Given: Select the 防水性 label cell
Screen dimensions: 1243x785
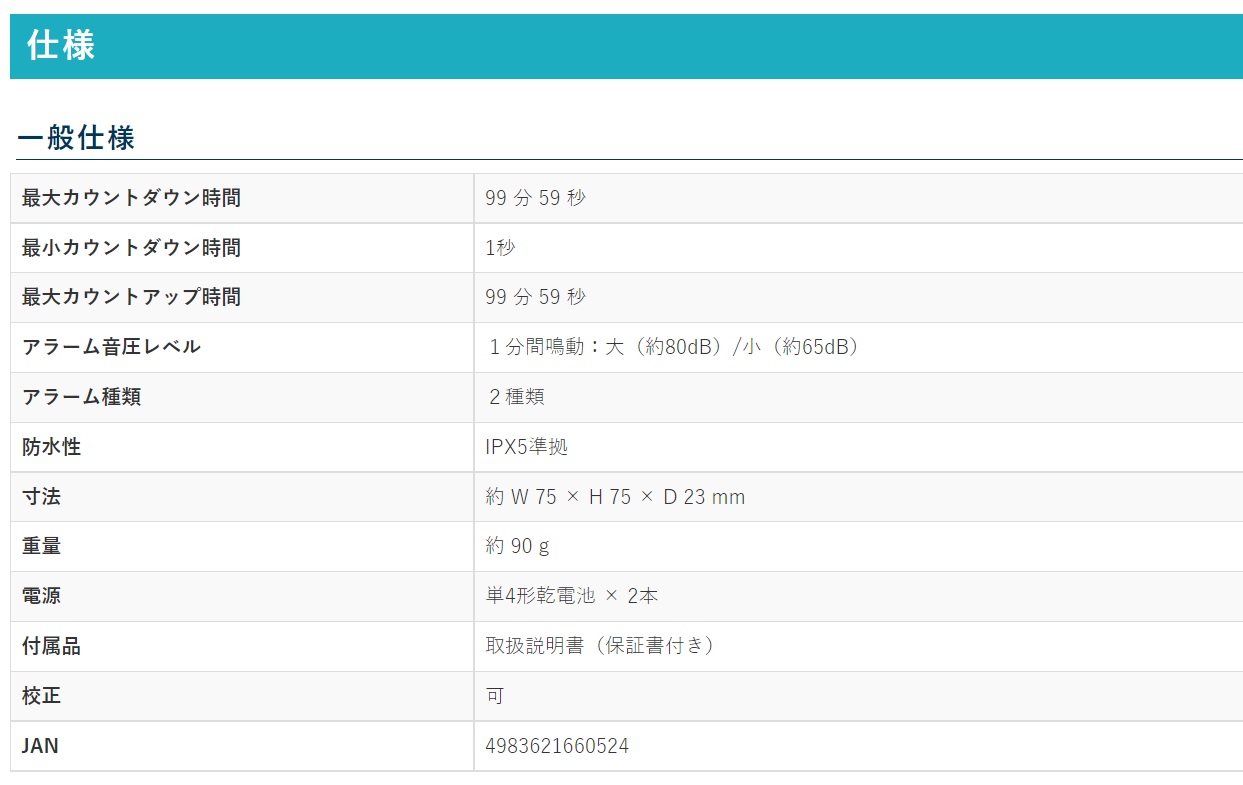Looking at the screenshot, I should click(x=242, y=447).
